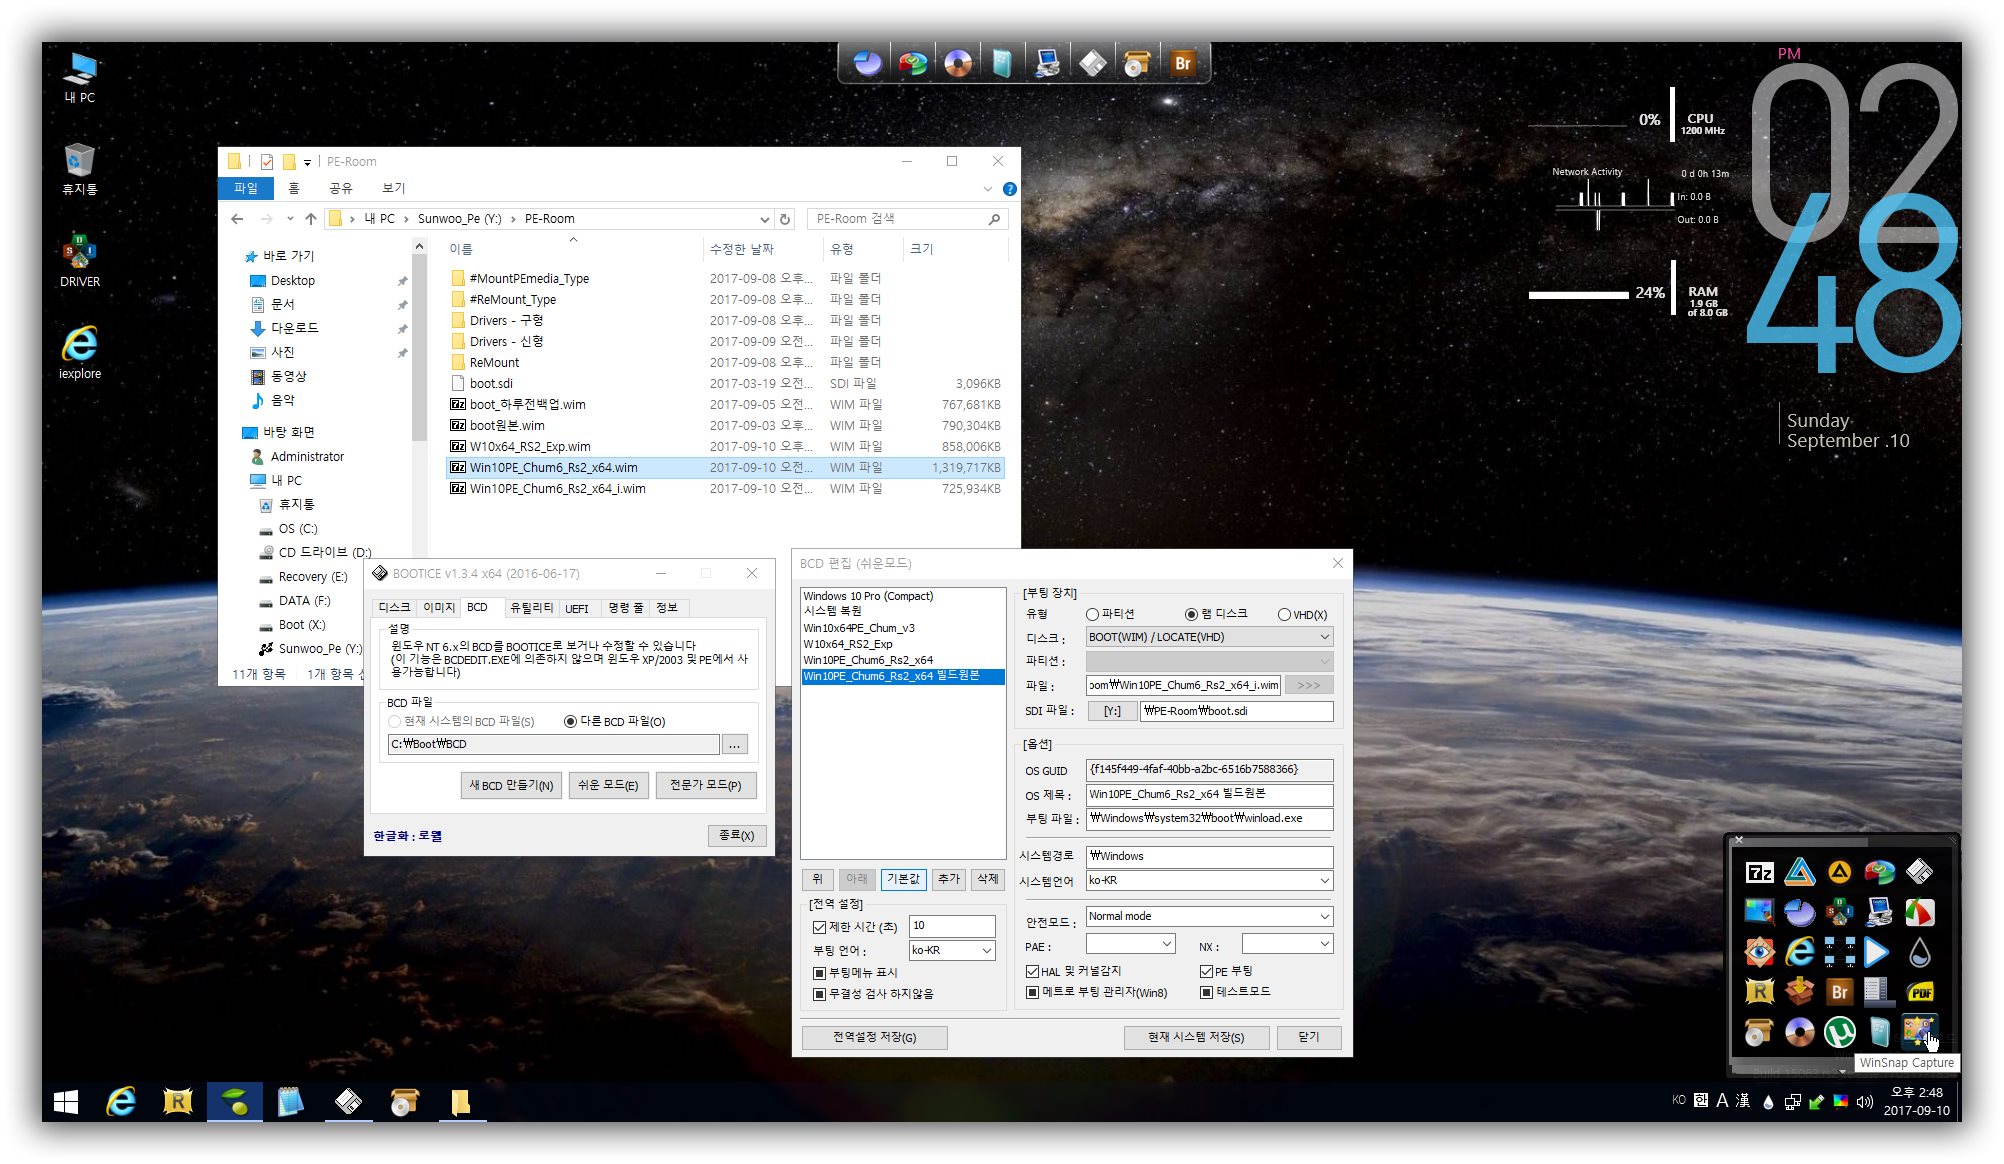Open the 디스크 BOOT(WIM) dropdown
This screenshot has height=1164, width=2004.
[x=1209, y=637]
